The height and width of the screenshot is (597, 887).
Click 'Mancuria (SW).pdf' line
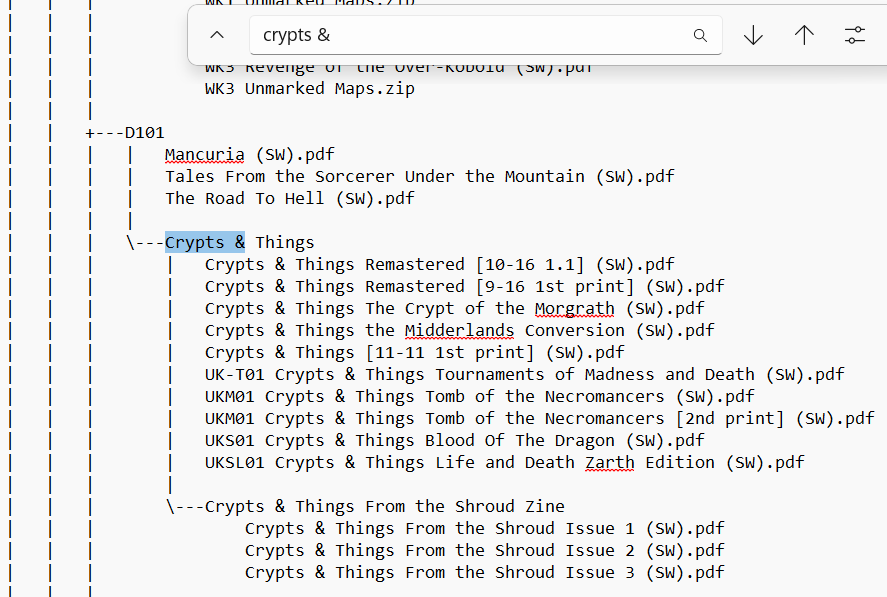pyautogui.click(x=249, y=154)
